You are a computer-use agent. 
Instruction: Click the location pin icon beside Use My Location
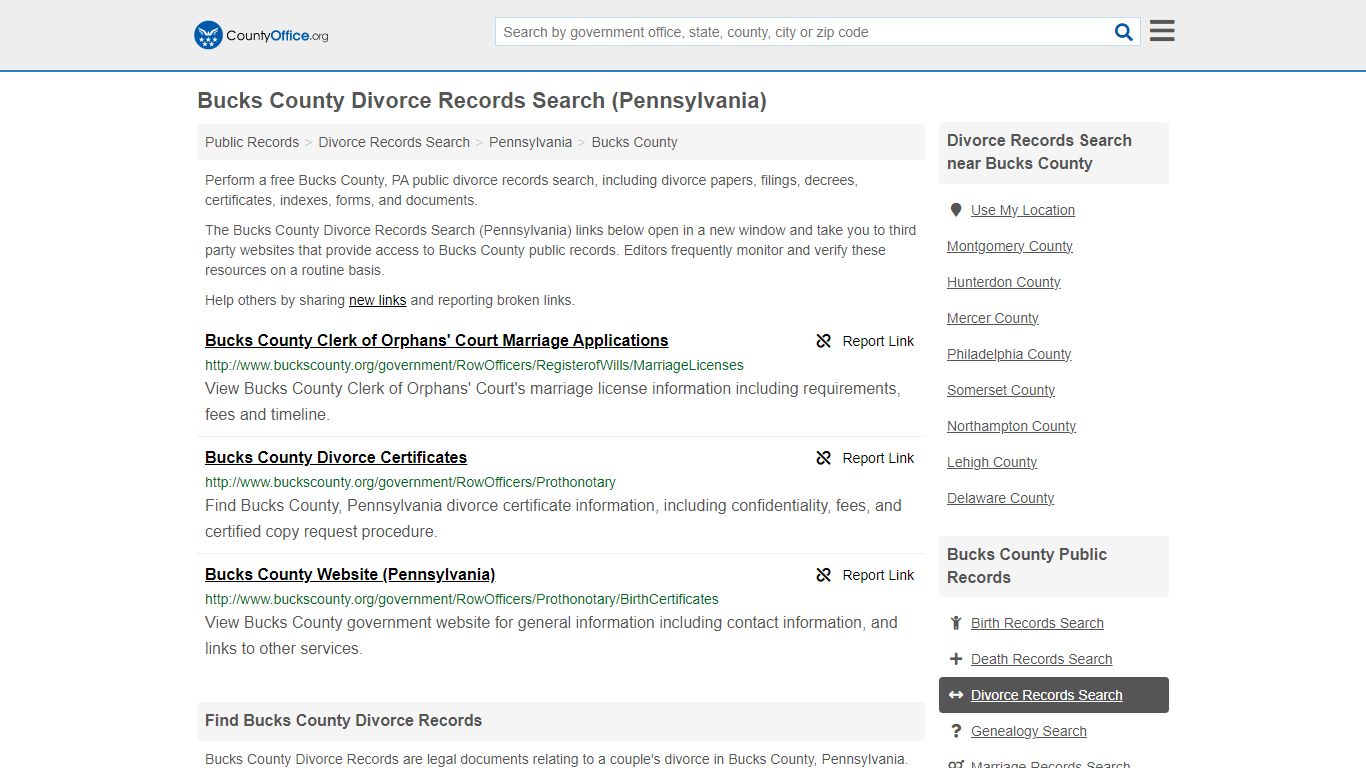click(956, 210)
